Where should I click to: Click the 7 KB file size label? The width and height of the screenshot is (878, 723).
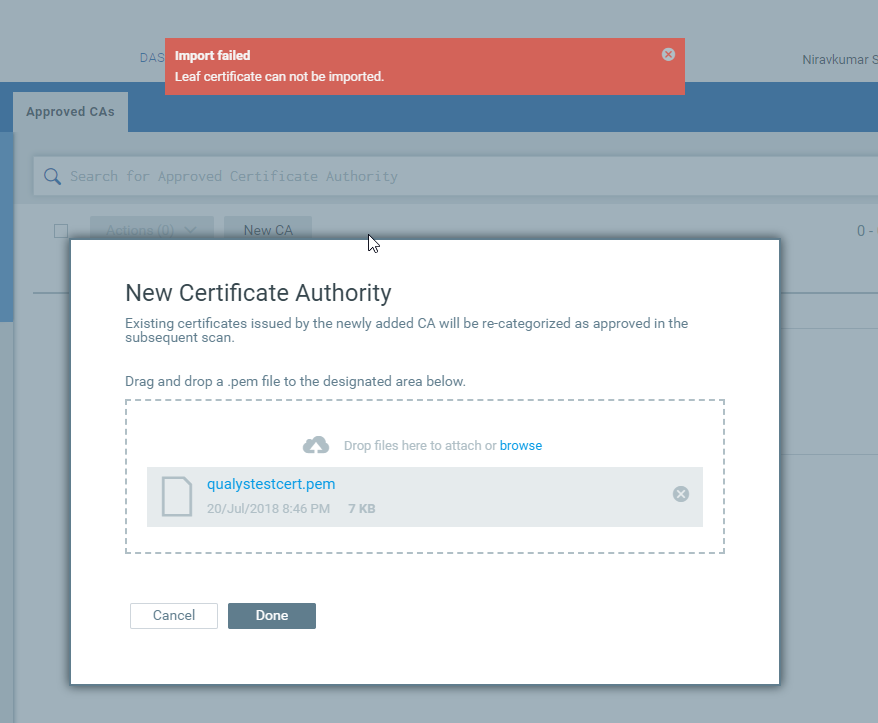coord(361,509)
